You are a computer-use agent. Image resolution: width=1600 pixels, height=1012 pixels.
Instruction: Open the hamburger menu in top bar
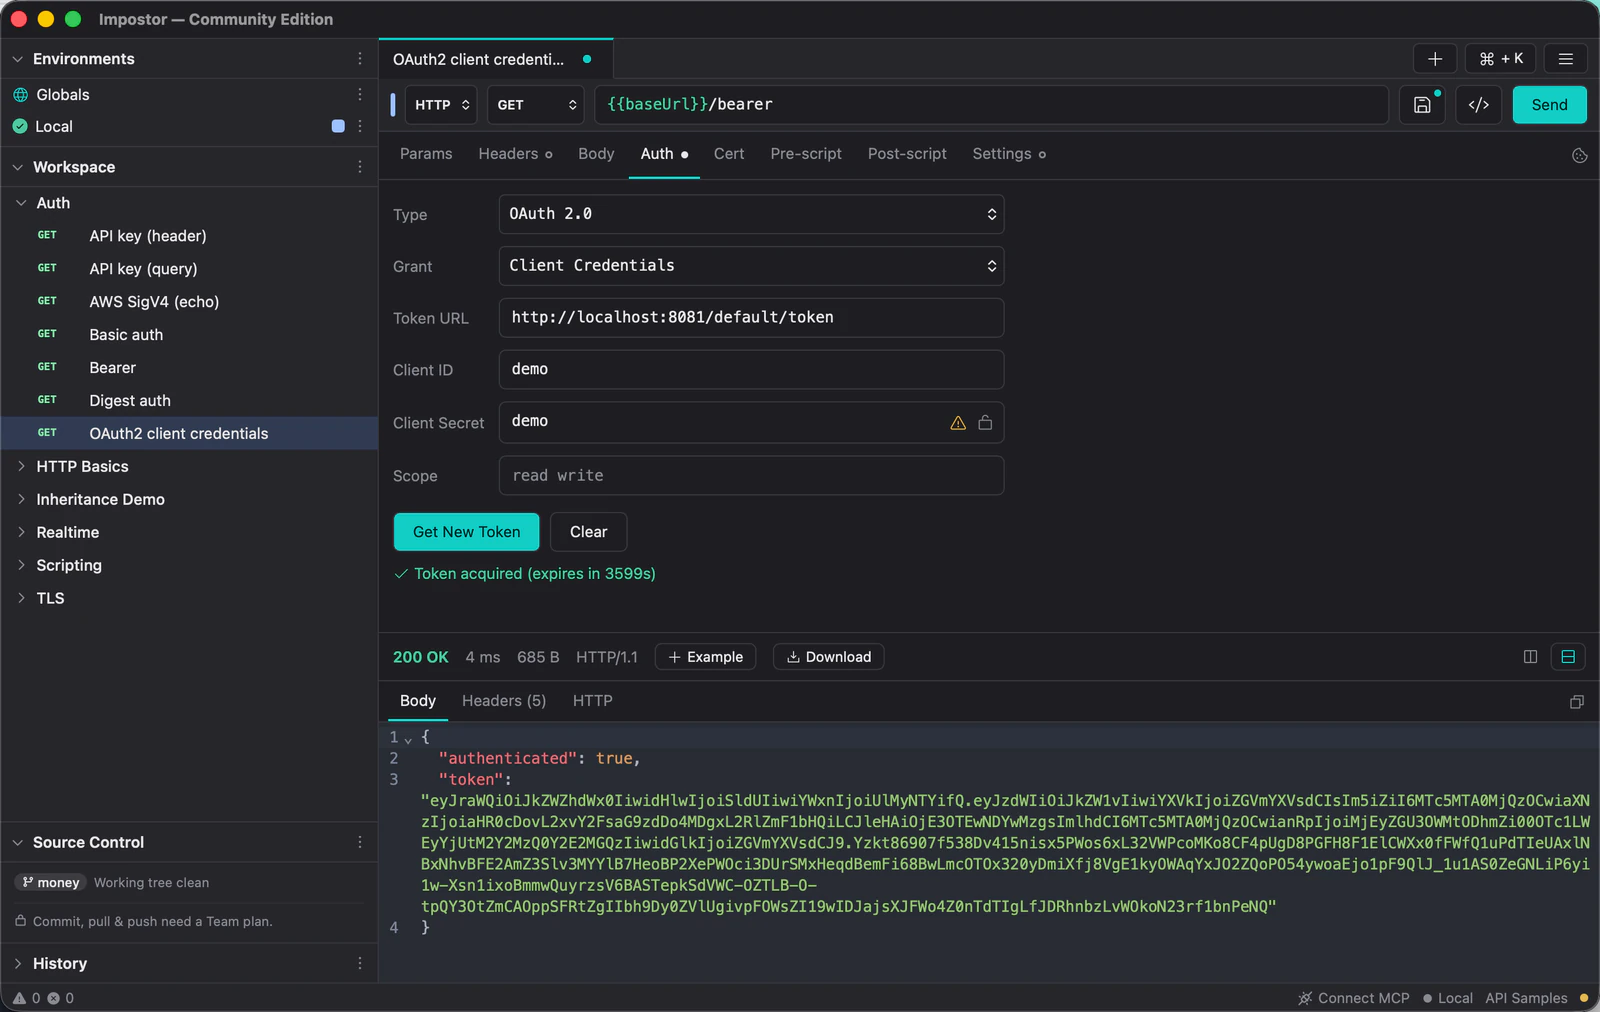click(x=1566, y=59)
